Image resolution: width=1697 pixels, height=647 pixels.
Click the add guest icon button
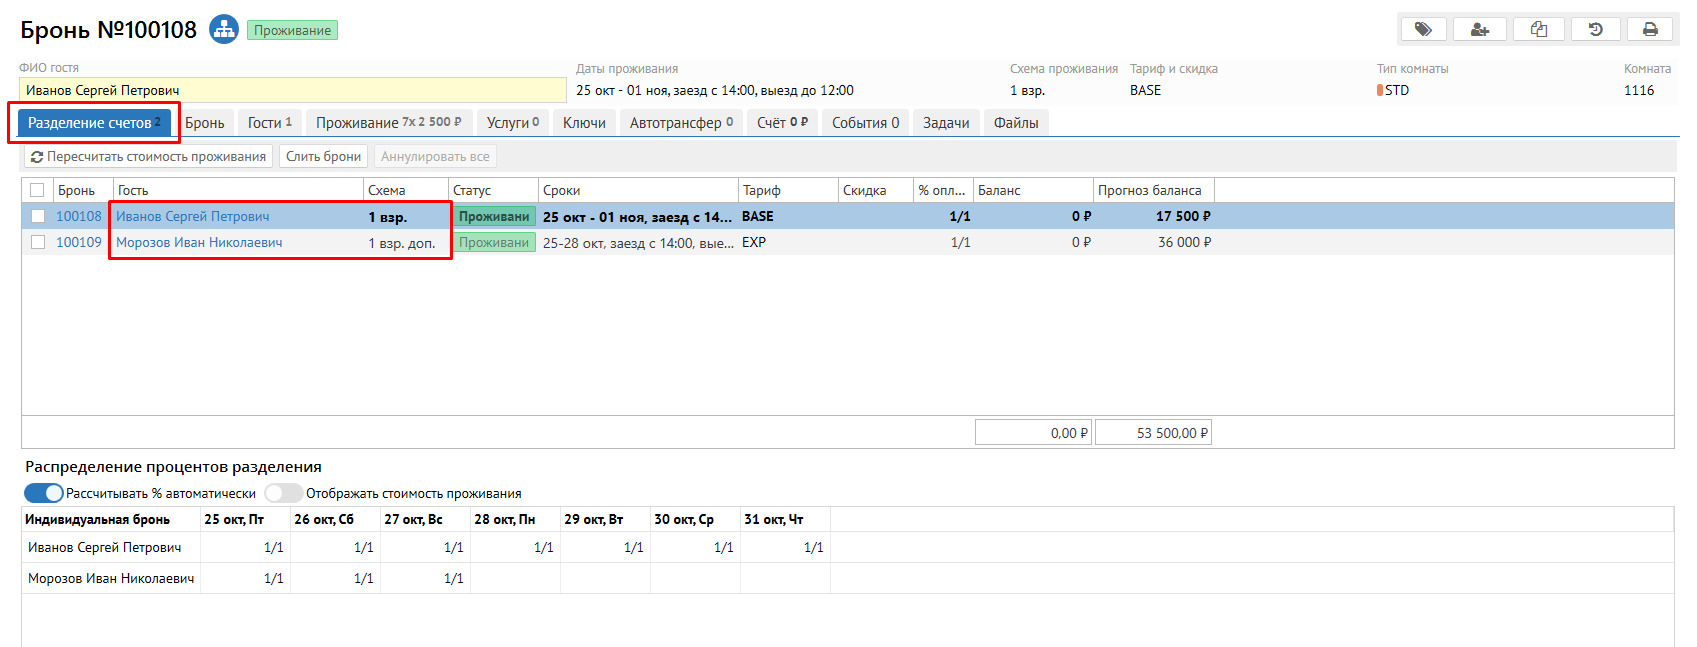click(1480, 30)
